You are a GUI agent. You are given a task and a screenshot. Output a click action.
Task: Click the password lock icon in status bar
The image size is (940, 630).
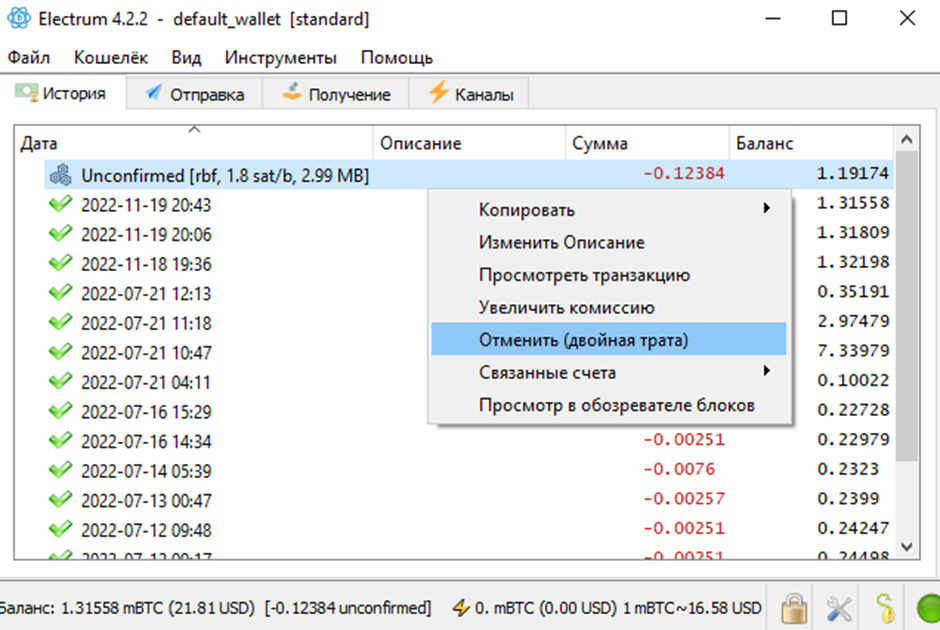(794, 608)
